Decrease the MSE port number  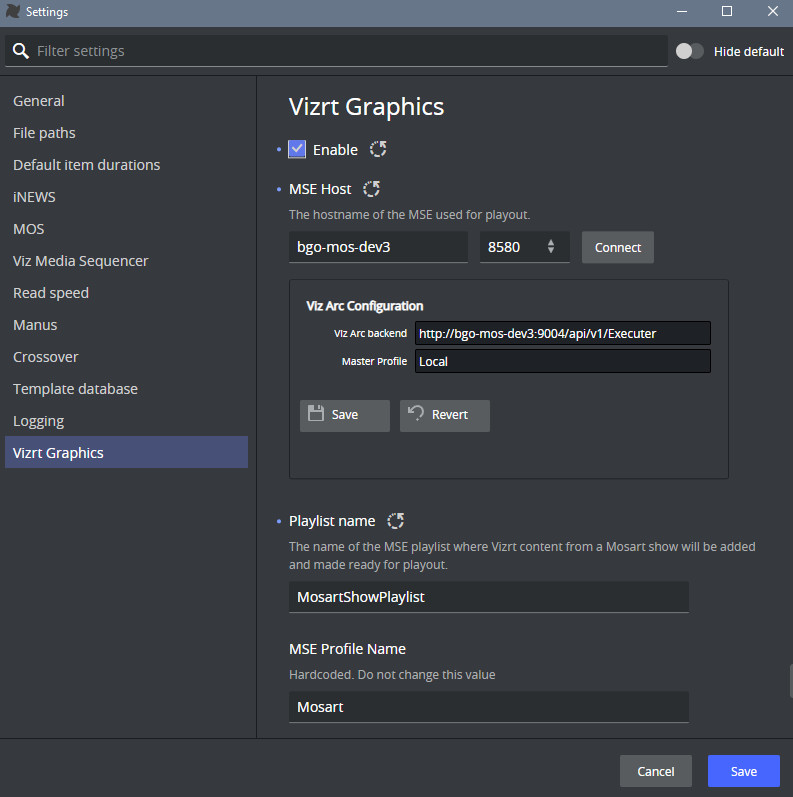pyautogui.click(x=551, y=252)
